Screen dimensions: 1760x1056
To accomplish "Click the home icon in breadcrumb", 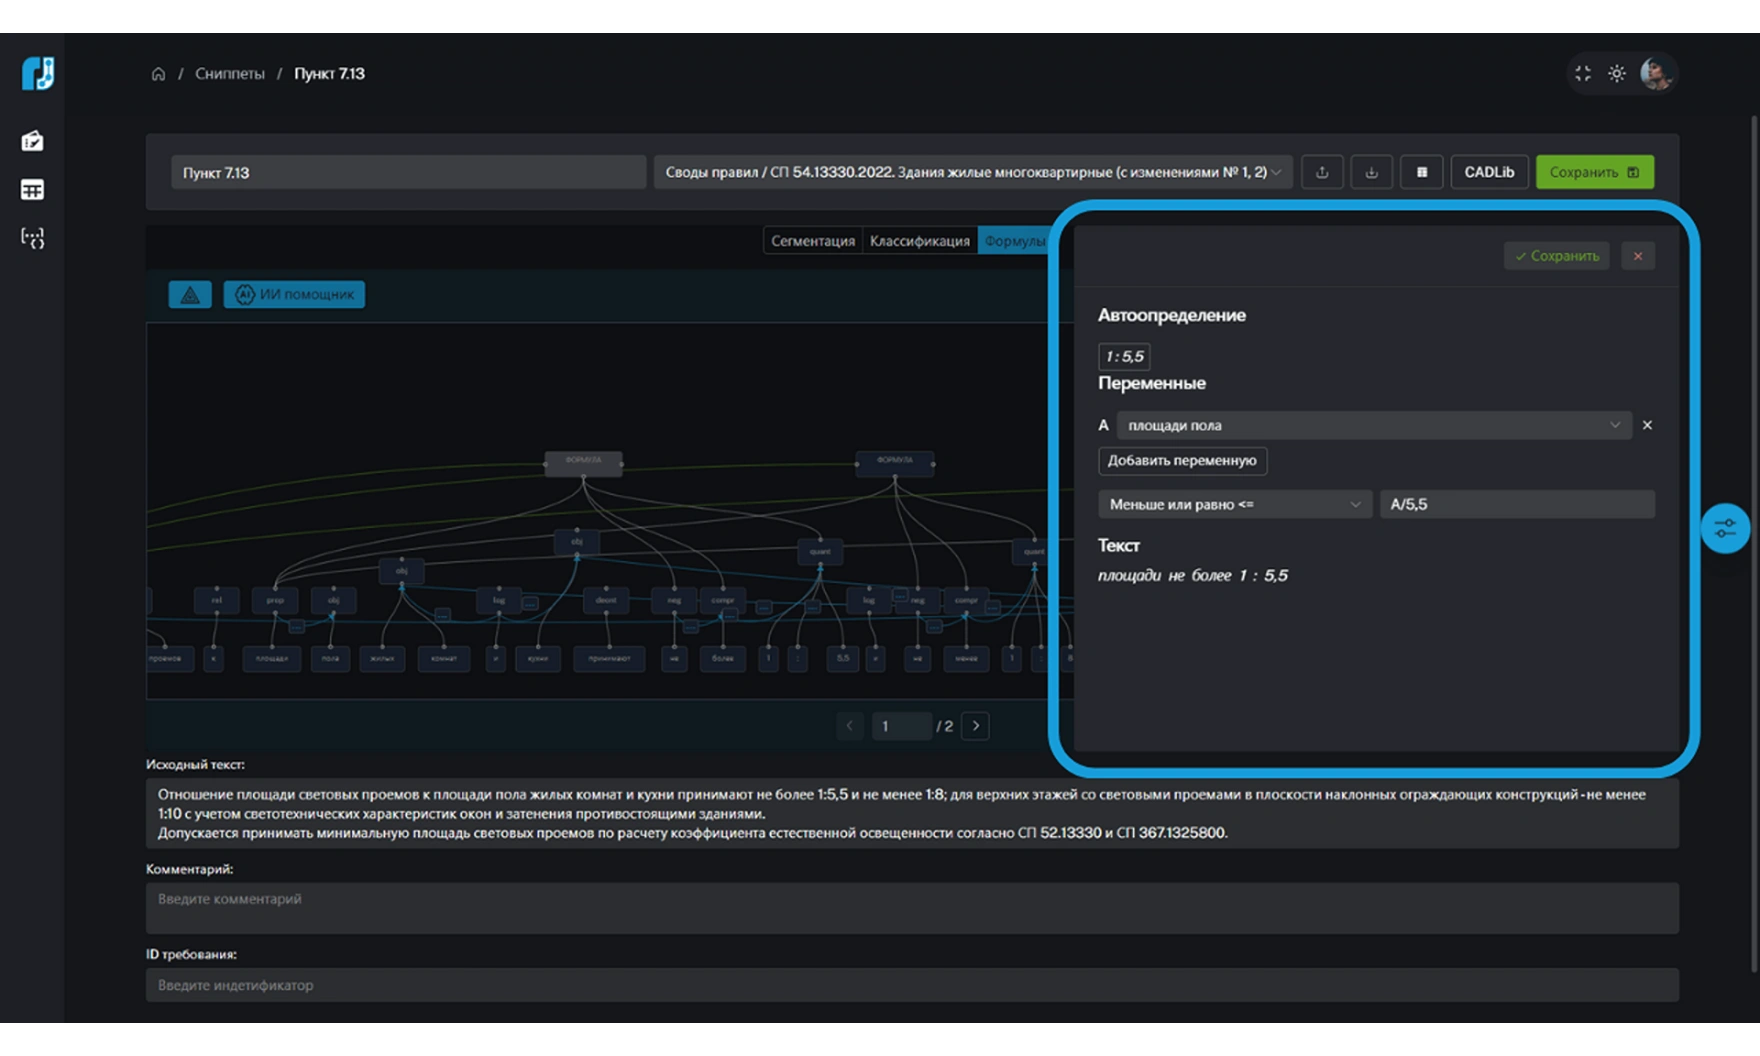I will pyautogui.click(x=158, y=74).
